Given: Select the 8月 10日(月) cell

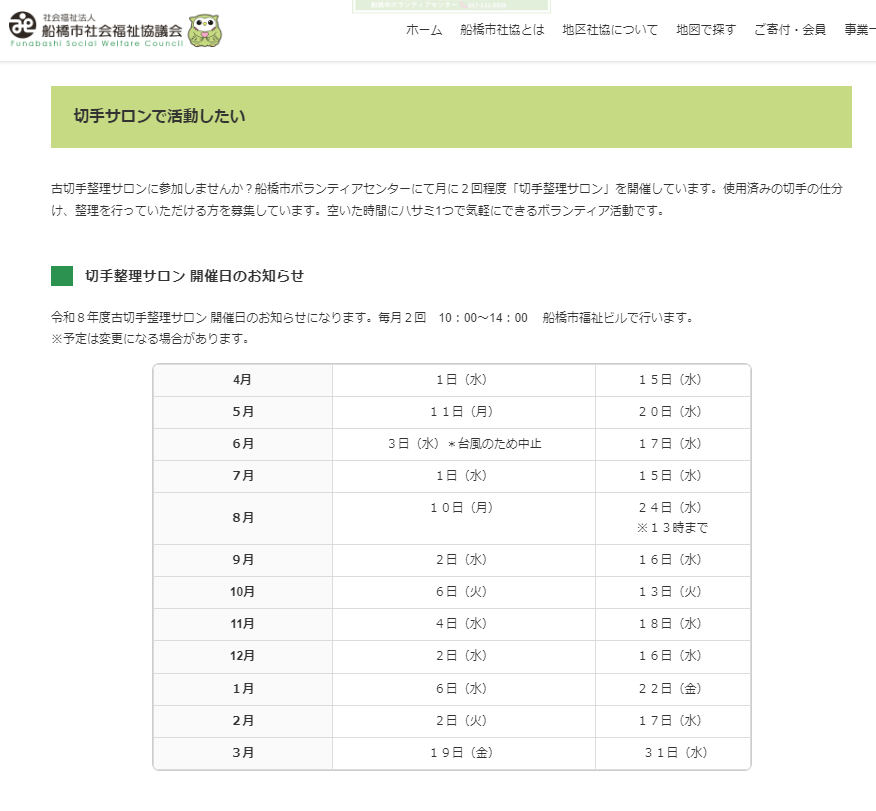Looking at the screenshot, I should tap(464, 518).
